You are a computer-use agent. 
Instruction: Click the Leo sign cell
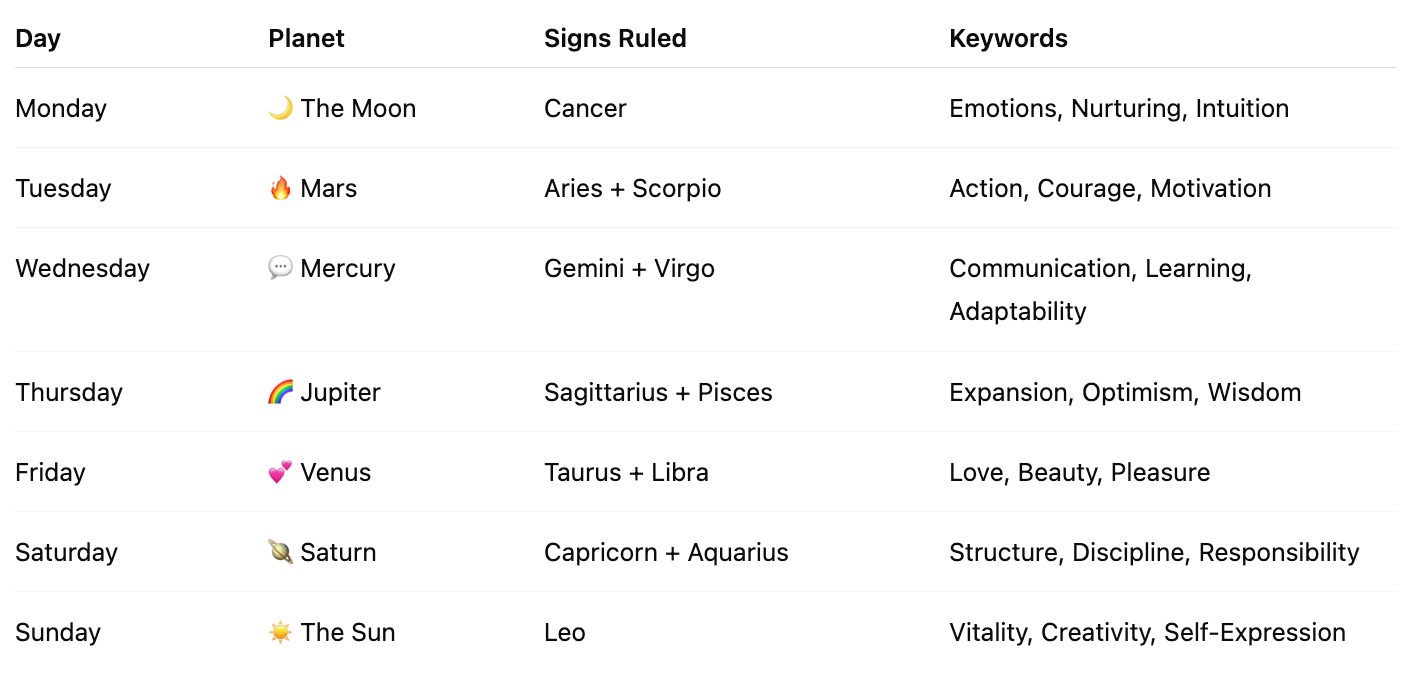pyautogui.click(x=565, y=632)
